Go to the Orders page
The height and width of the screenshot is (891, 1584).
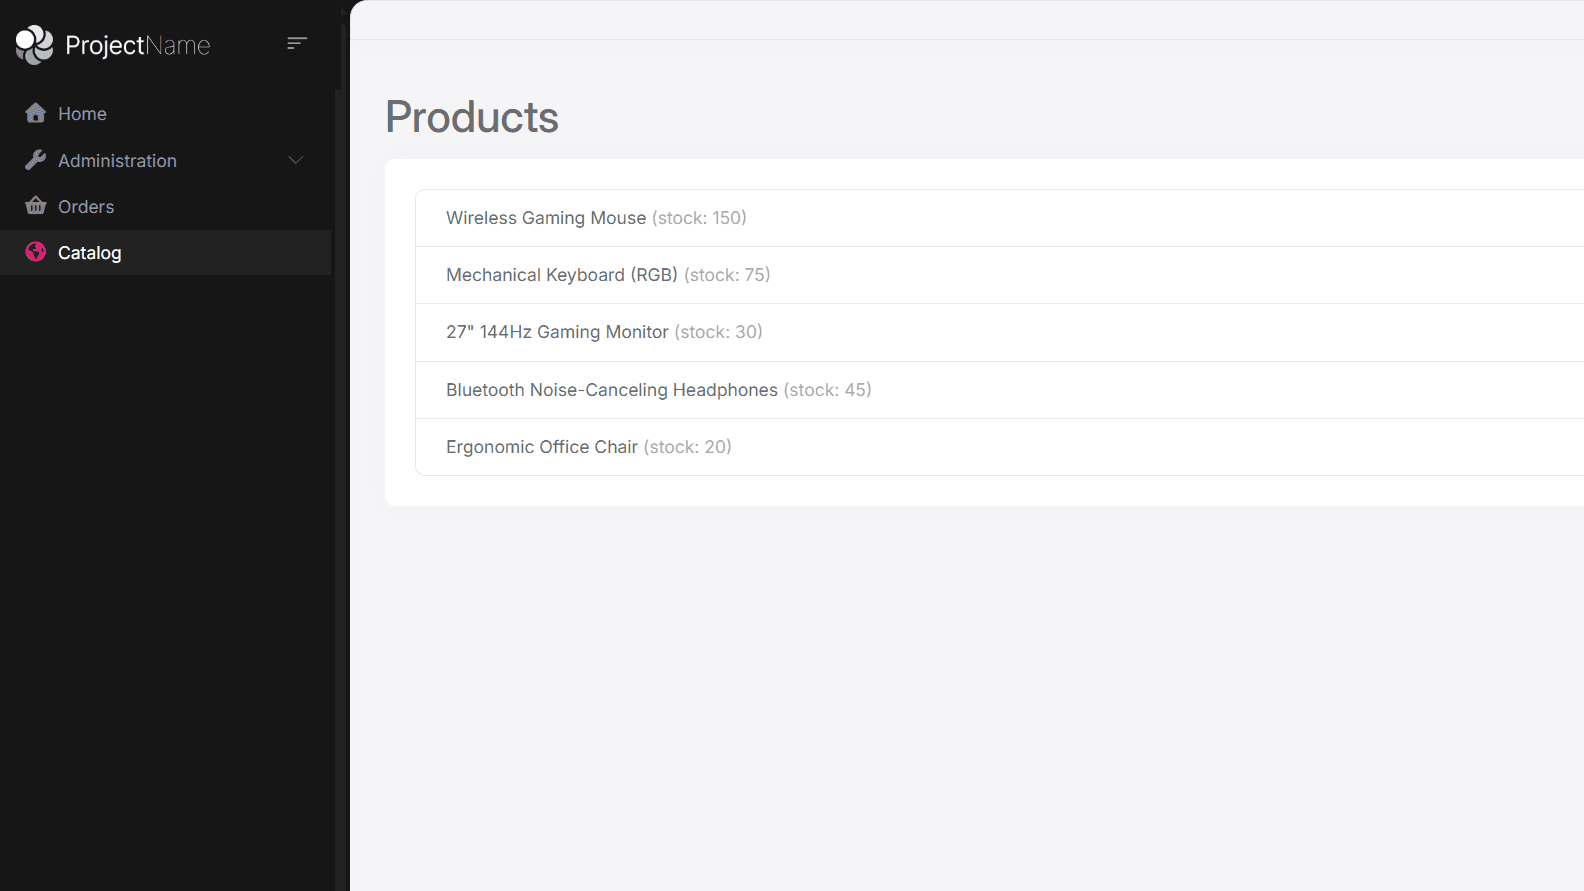(x=166, y=206)
